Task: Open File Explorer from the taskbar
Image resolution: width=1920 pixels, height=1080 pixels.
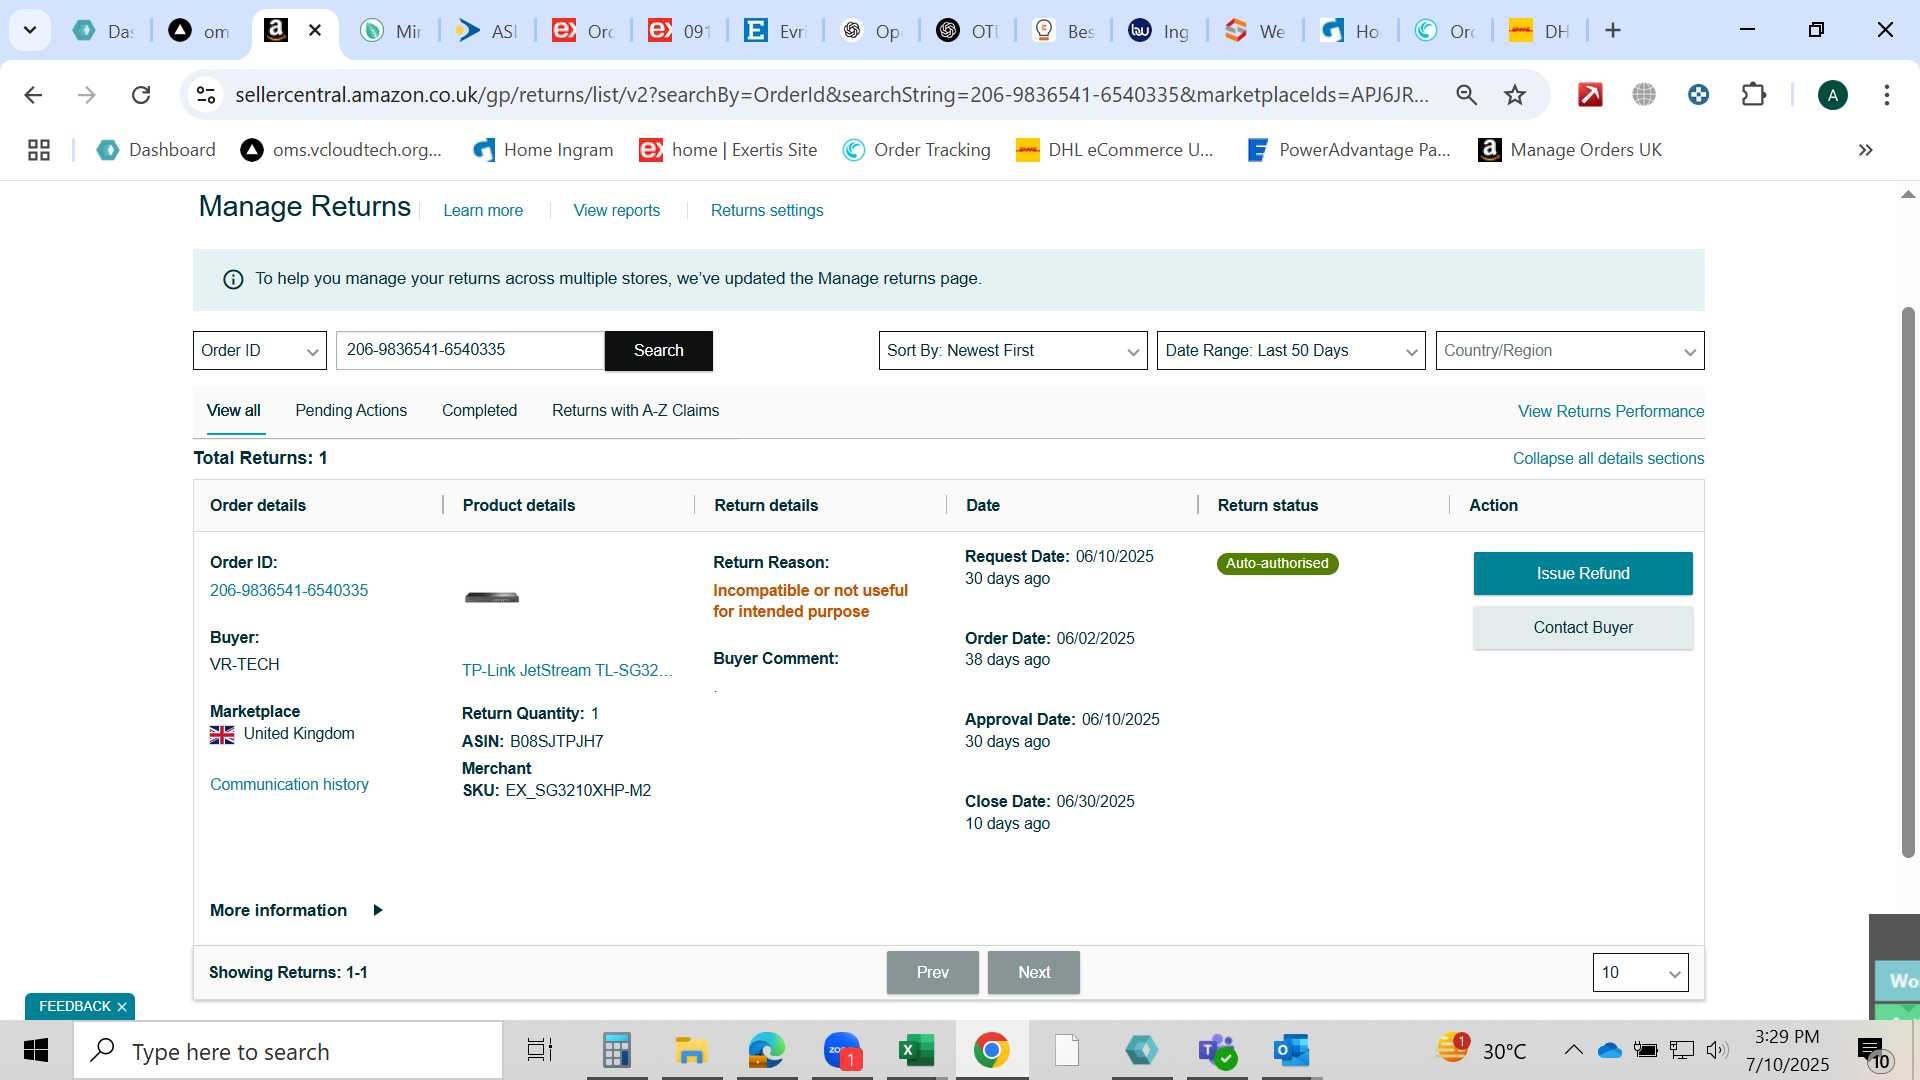Action: pos(691,1051)
